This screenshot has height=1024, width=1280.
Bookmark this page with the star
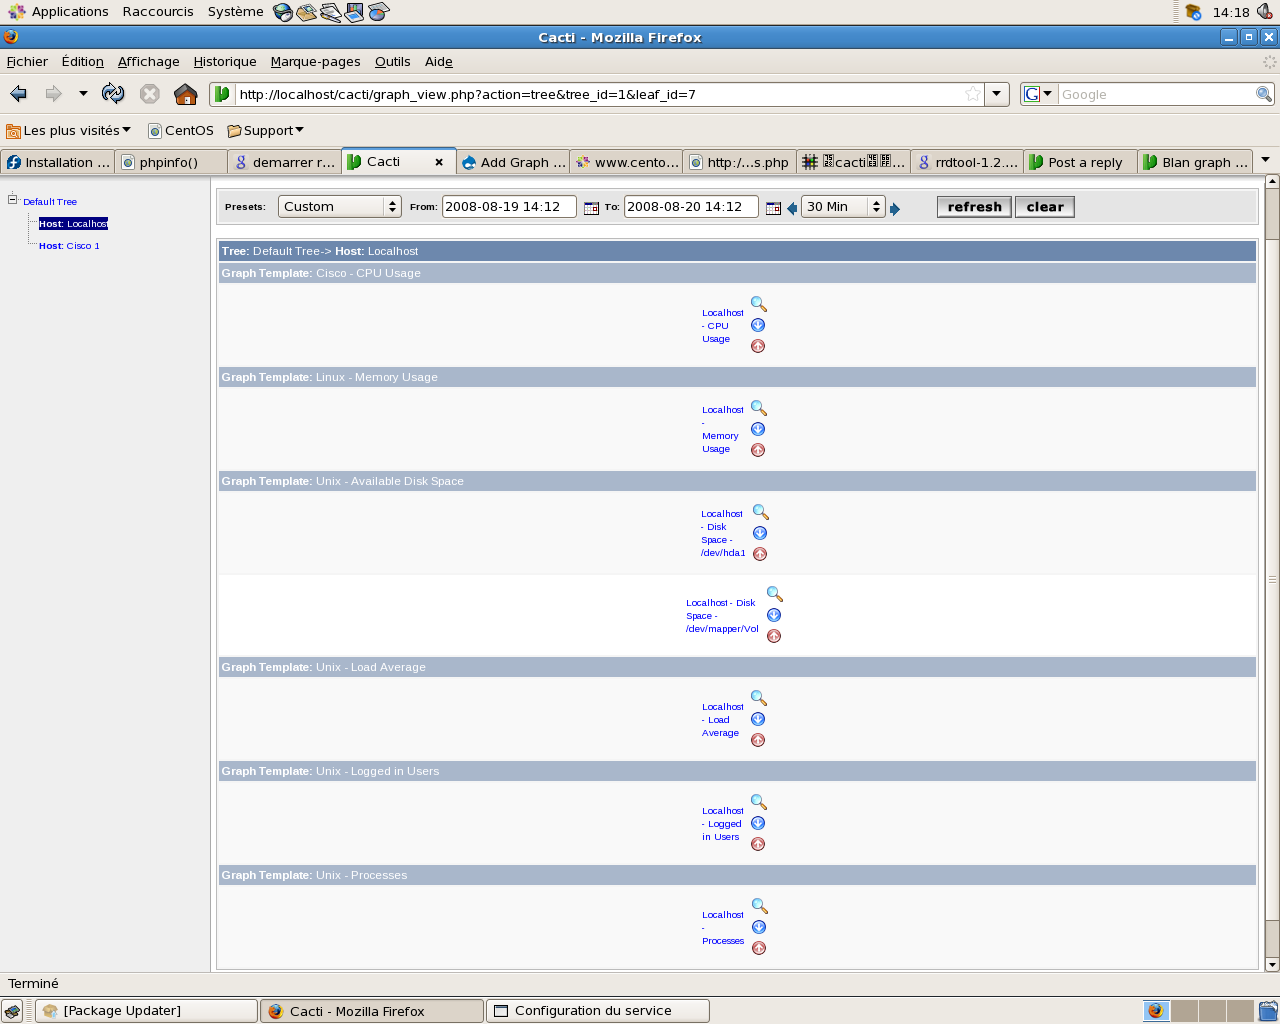[x=973, y=94]
